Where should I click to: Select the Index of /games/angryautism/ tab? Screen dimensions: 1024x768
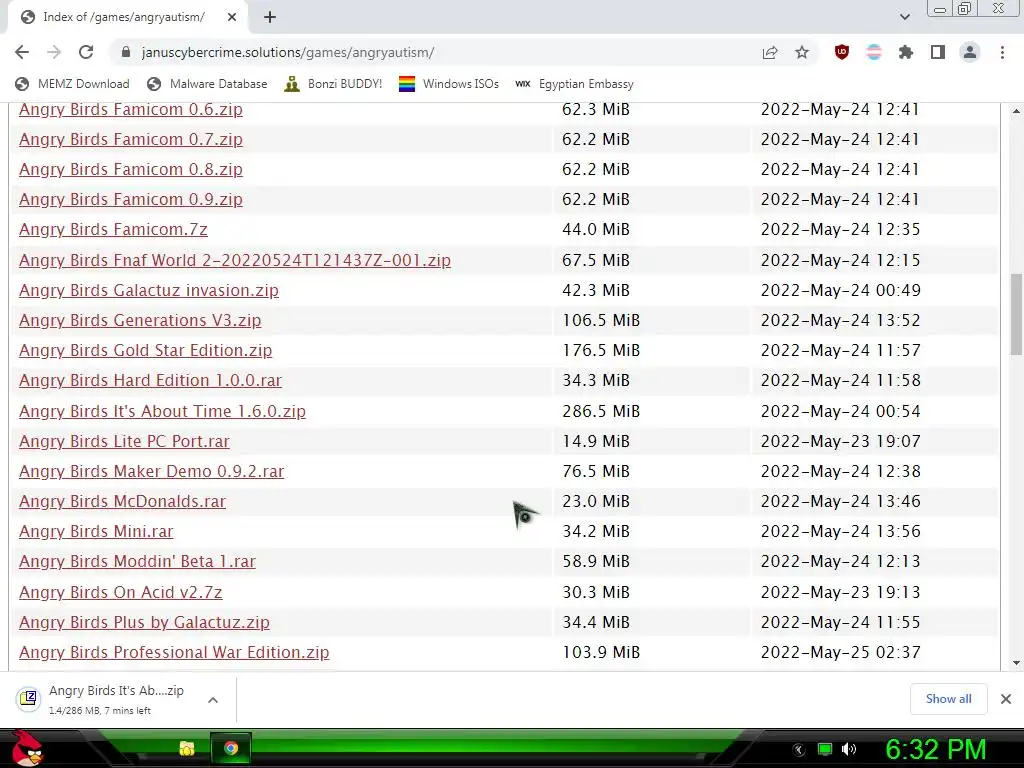124,17
